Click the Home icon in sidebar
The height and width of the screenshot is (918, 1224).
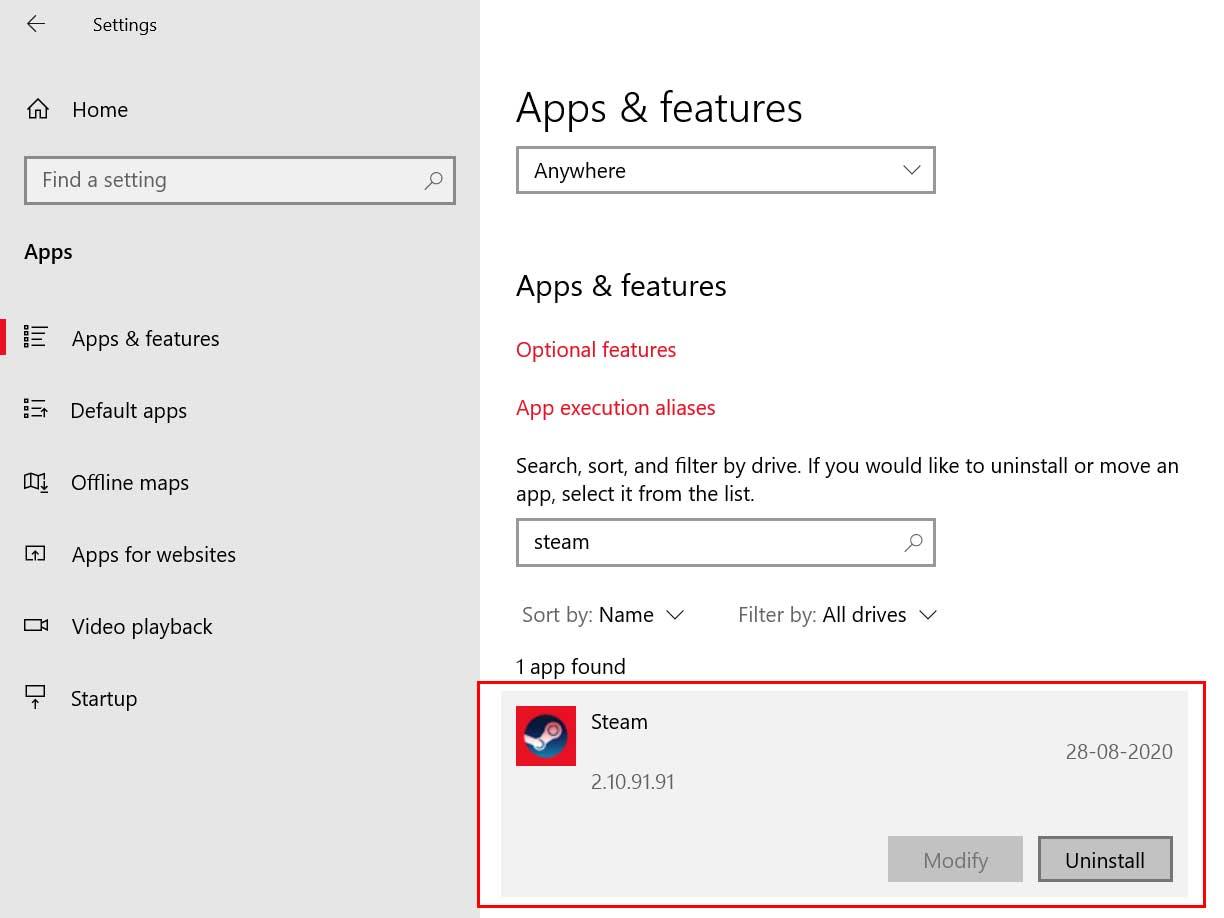[38, 110]
